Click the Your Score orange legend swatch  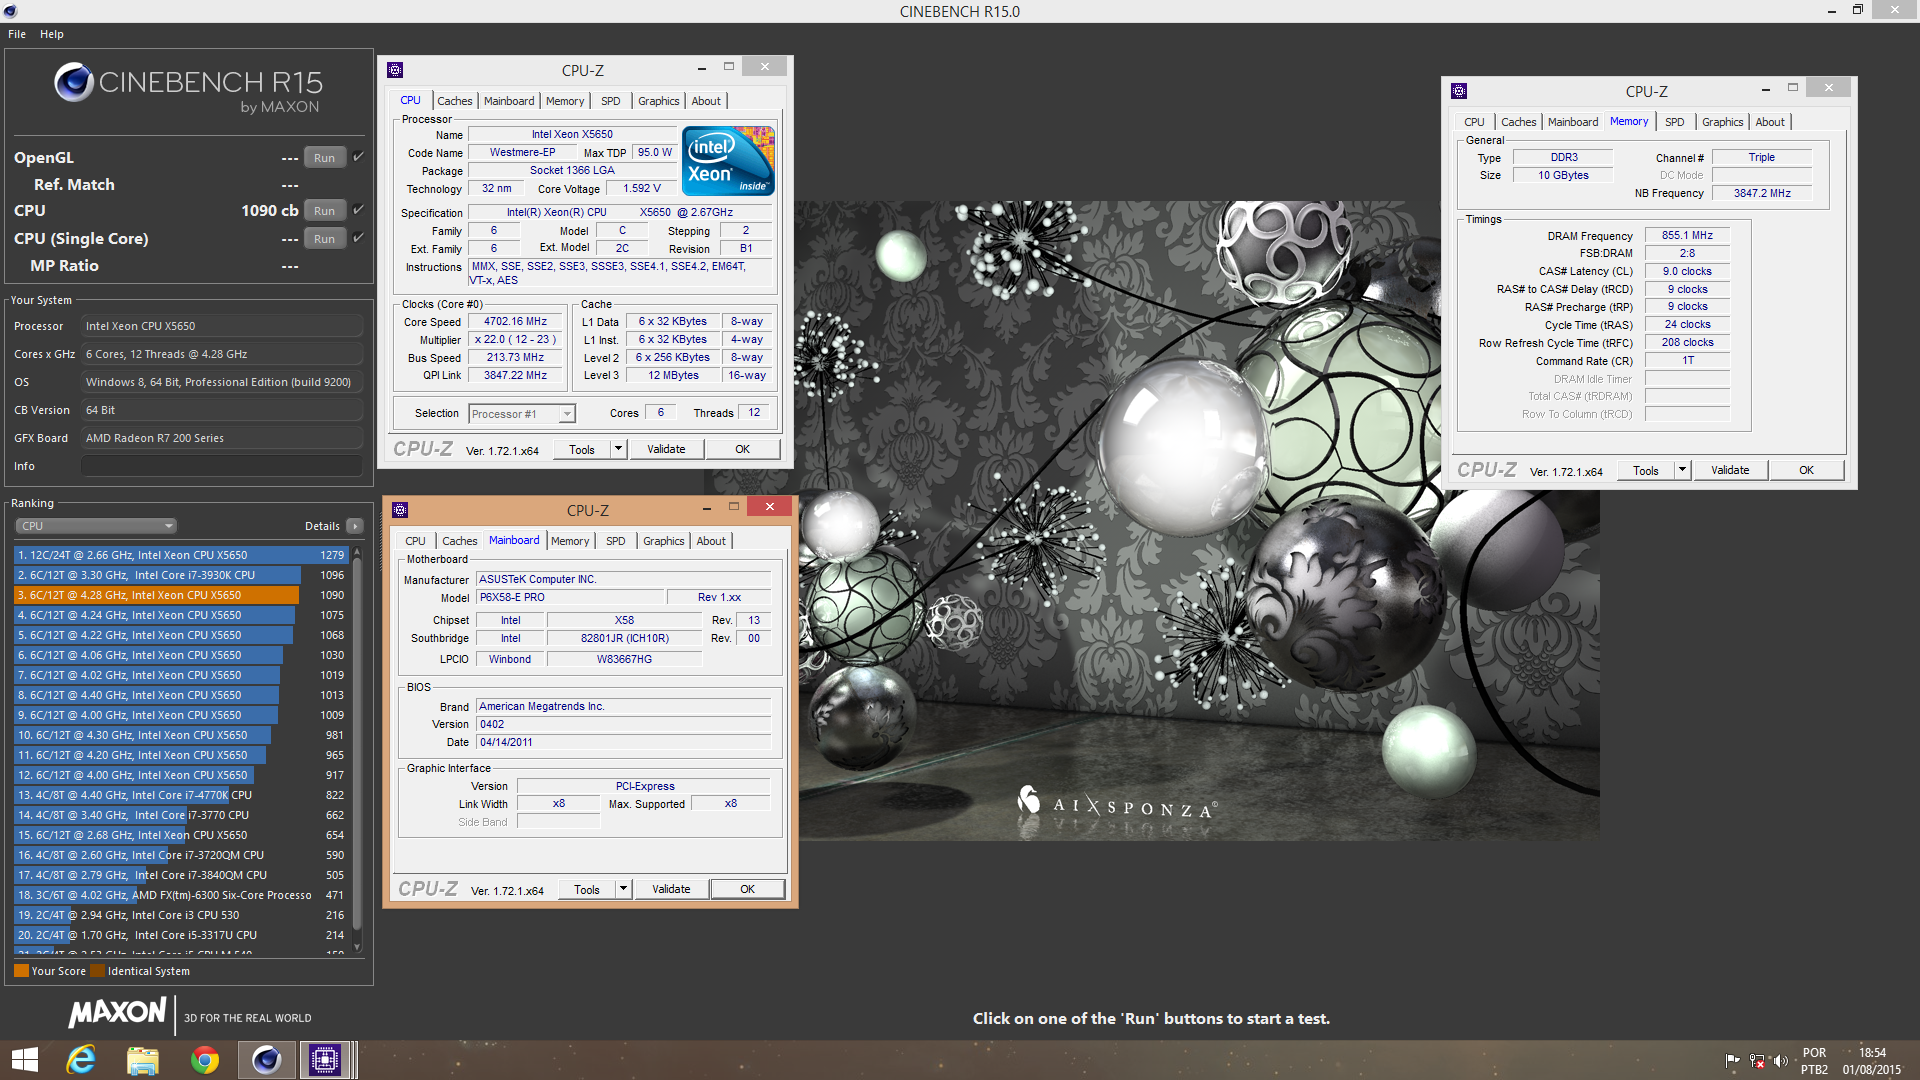pos(21,971)
